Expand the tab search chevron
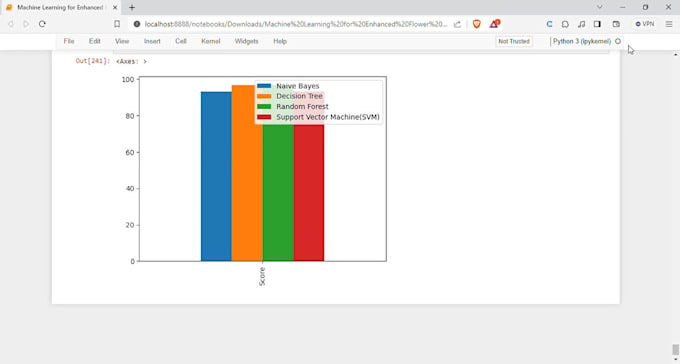The image size is (680, 364). [x=600, y=7]
